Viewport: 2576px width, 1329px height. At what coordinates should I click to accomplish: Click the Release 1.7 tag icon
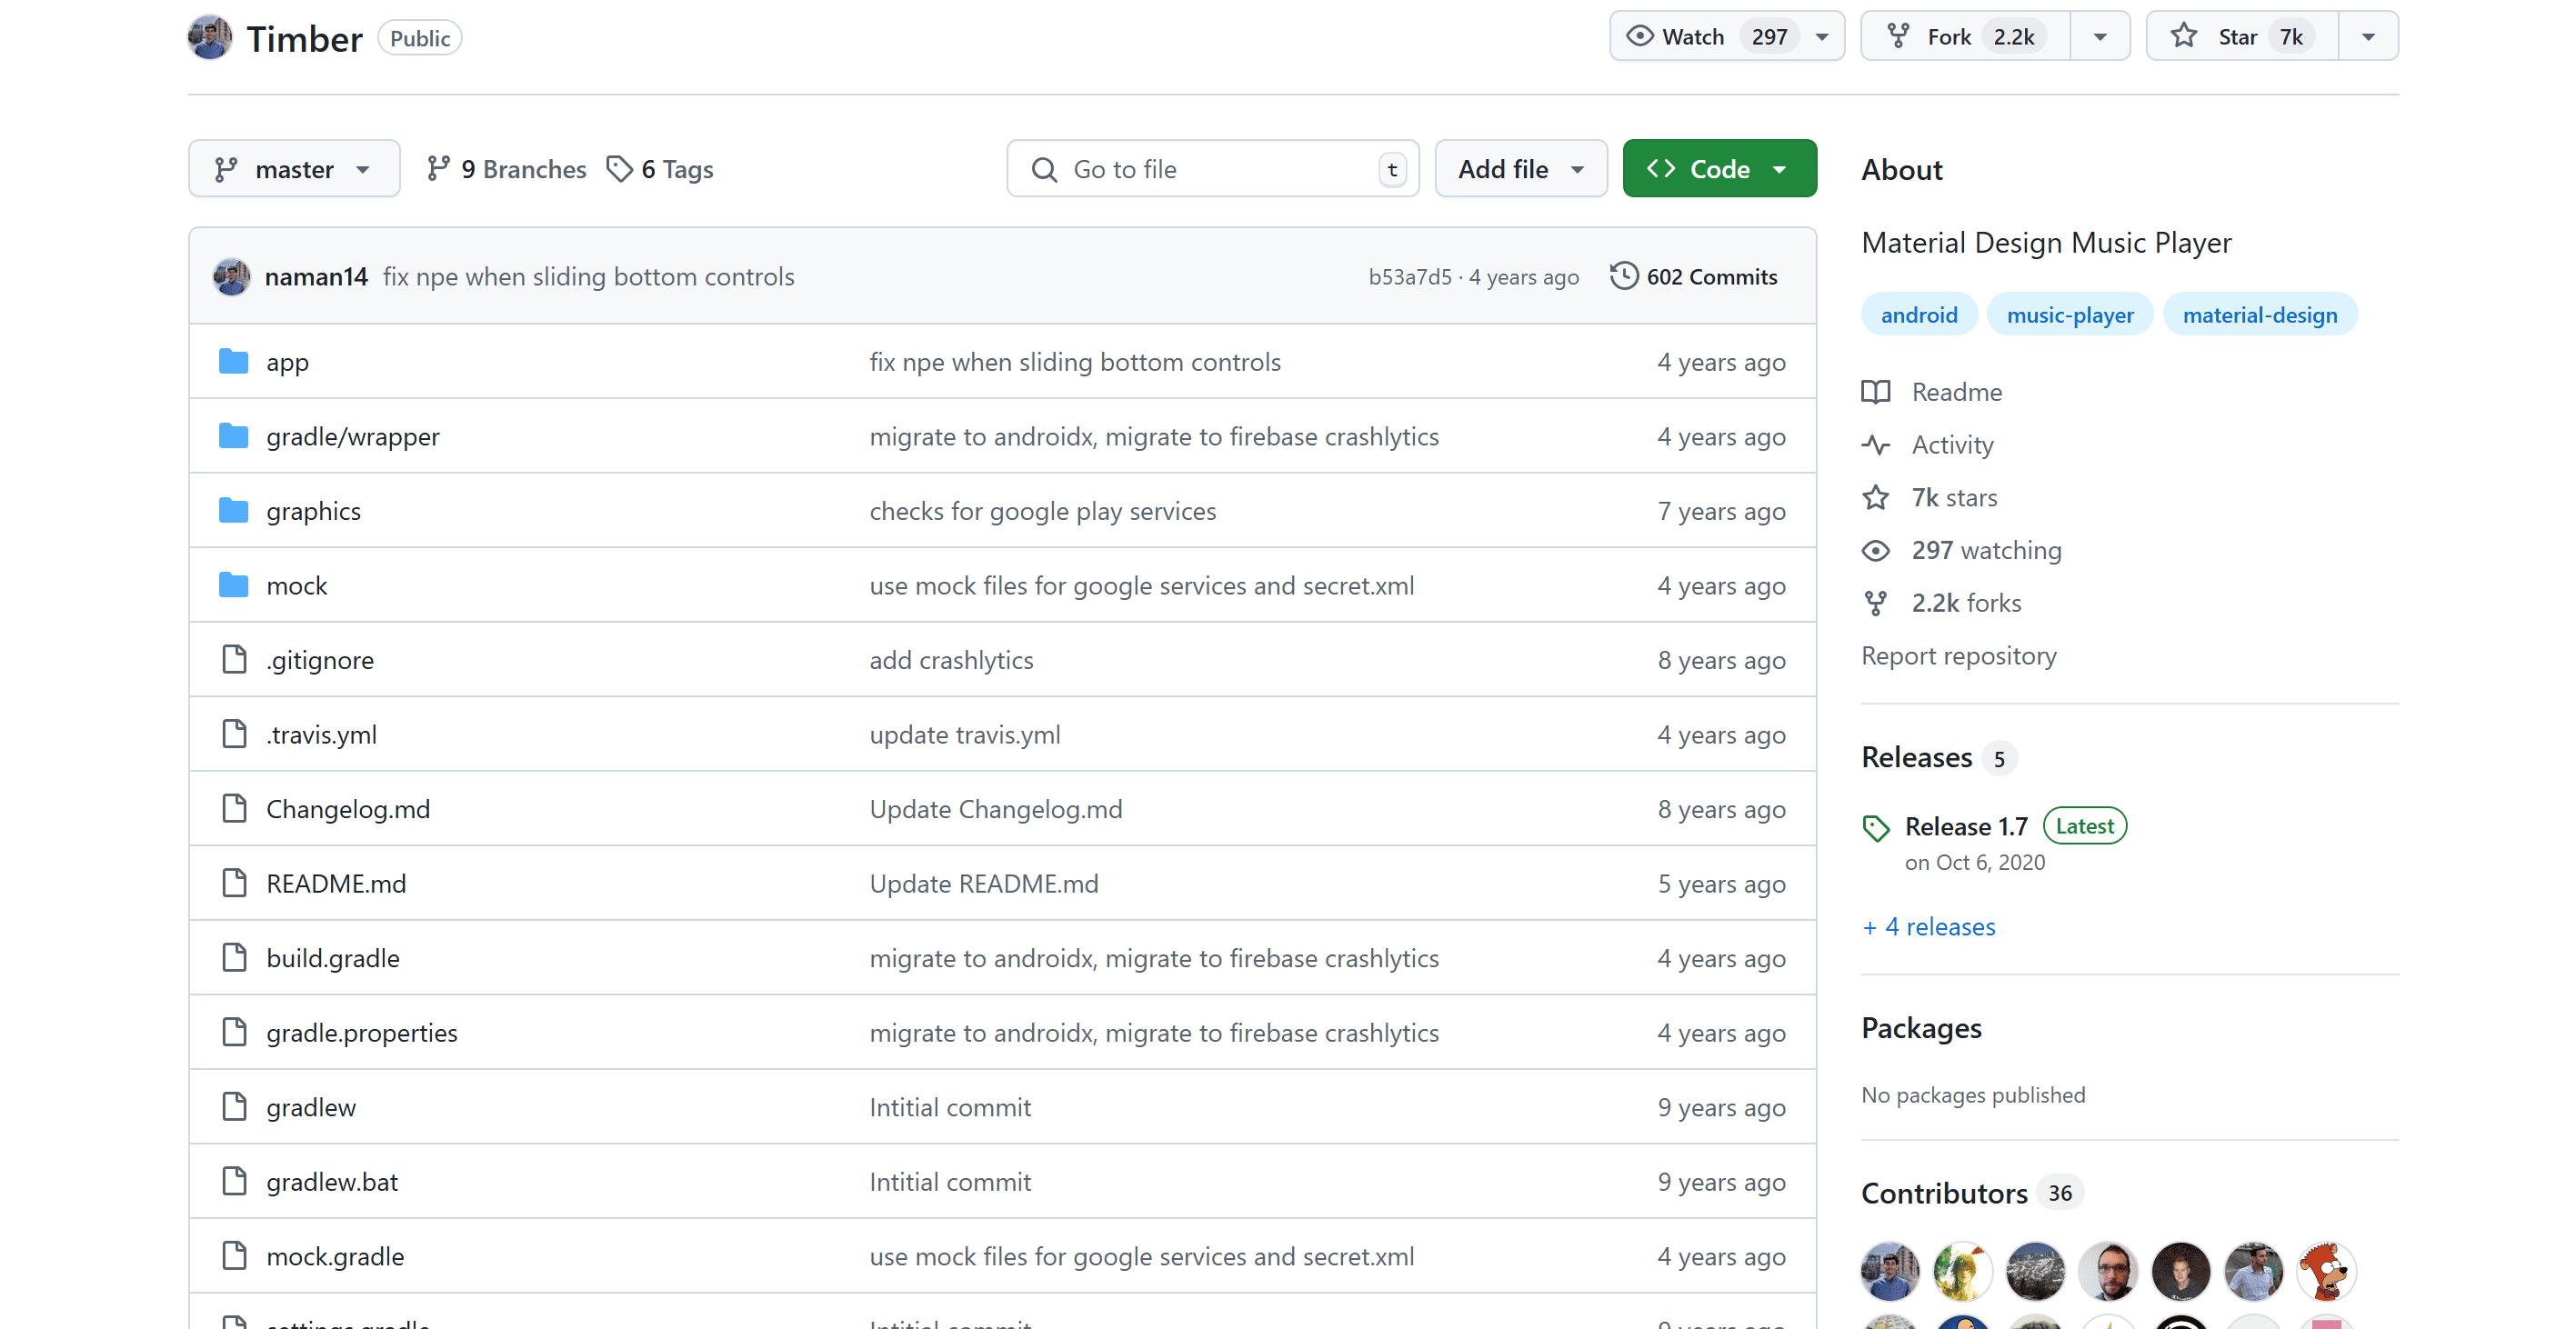(1876, 827)
